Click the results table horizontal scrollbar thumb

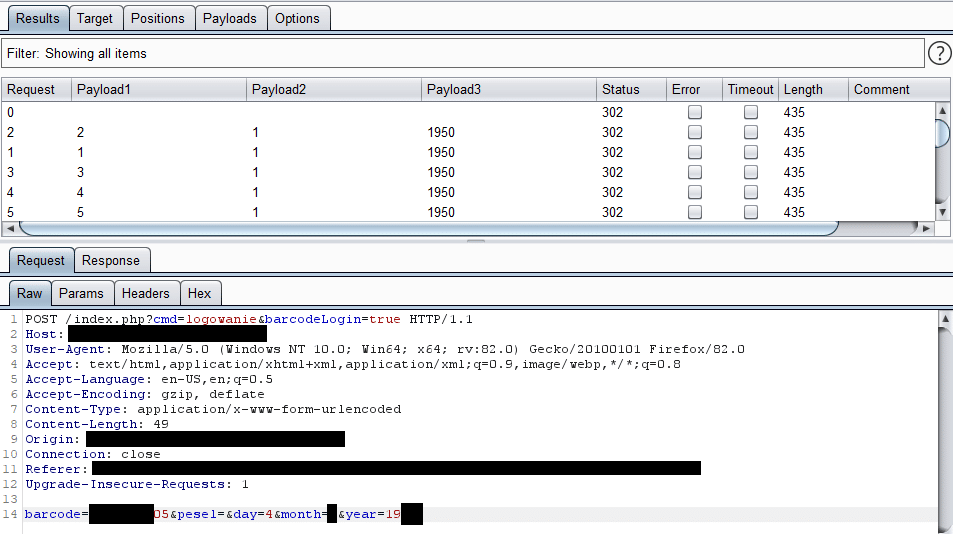click(428, 228)
